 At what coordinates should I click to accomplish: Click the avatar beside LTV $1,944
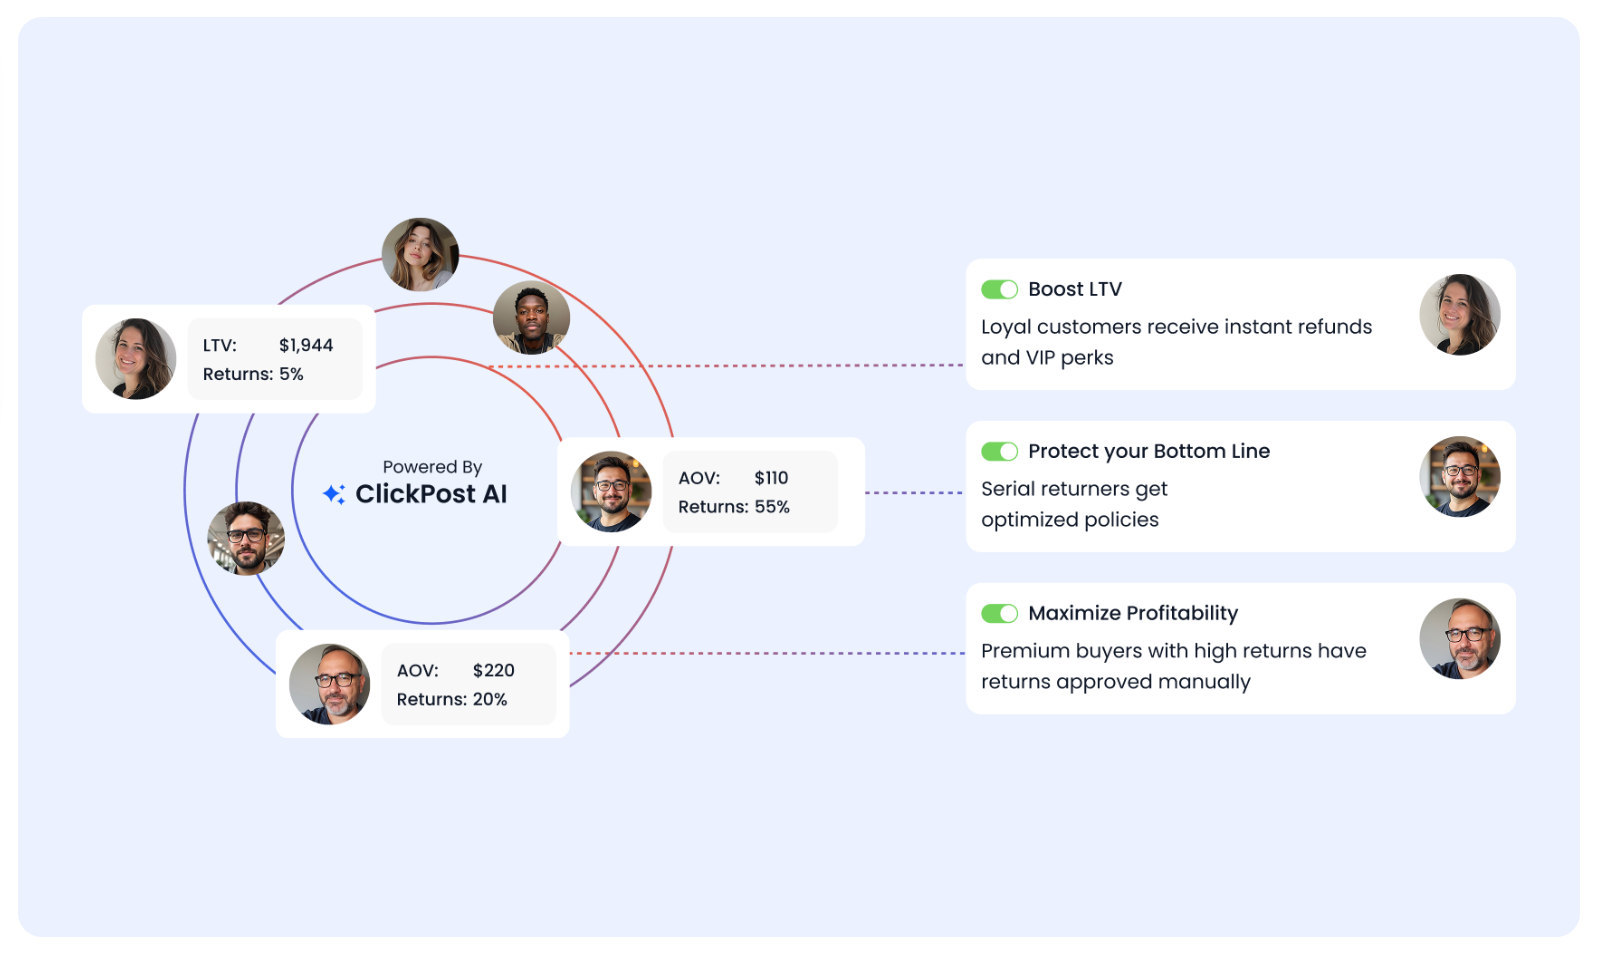[x=136, y=359]
